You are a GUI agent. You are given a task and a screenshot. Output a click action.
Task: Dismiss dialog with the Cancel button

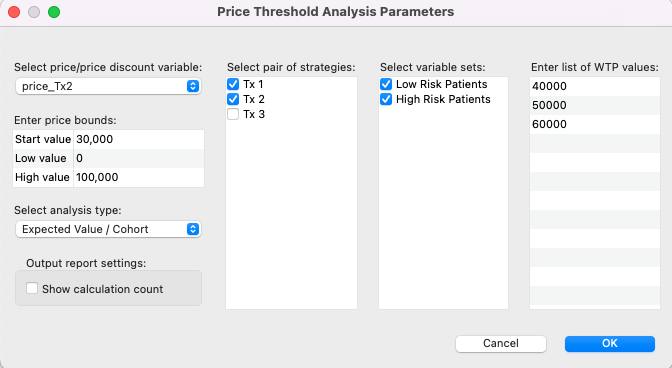point(501,344)
